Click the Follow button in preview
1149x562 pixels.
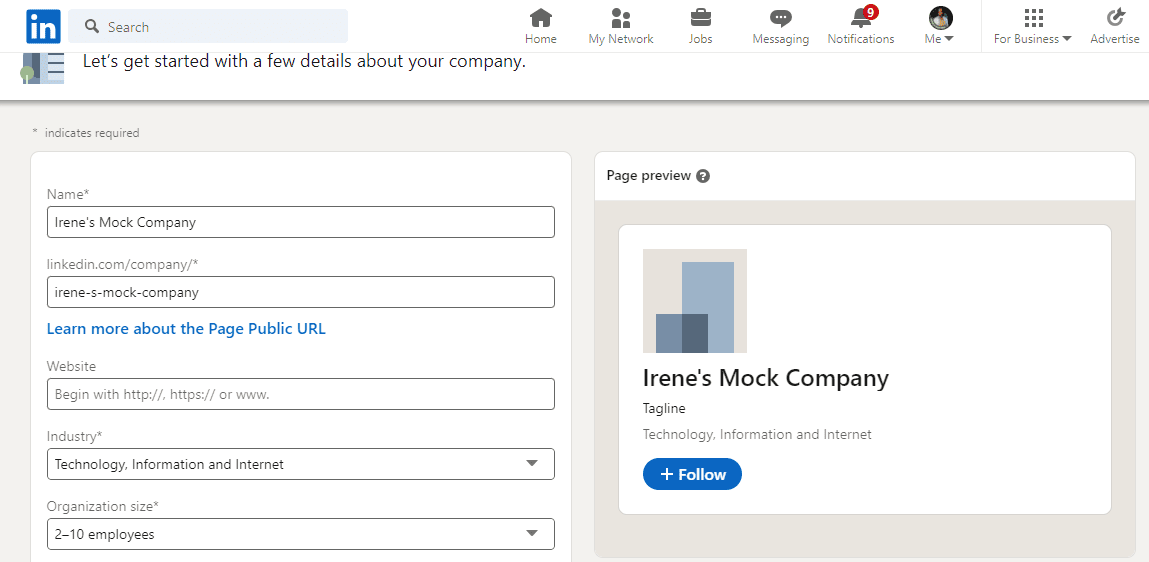692,474
